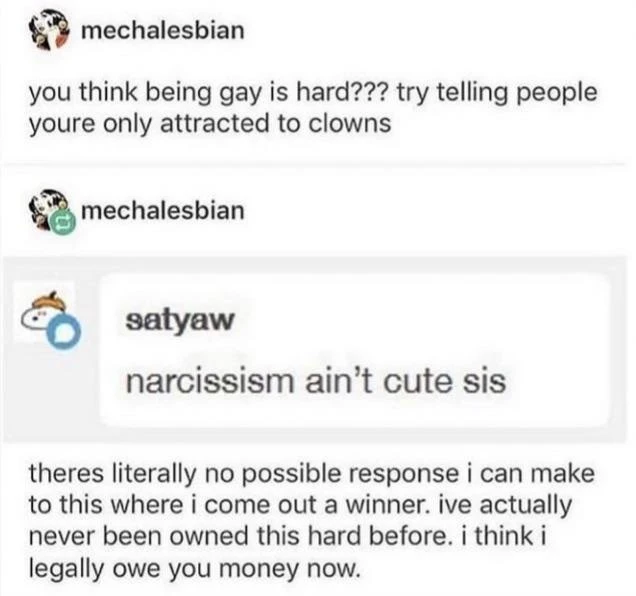This screenshot has width=636, height=596.
Task: Select the word "narcissism" in satyaw's reply
Action: click(210, 382)
